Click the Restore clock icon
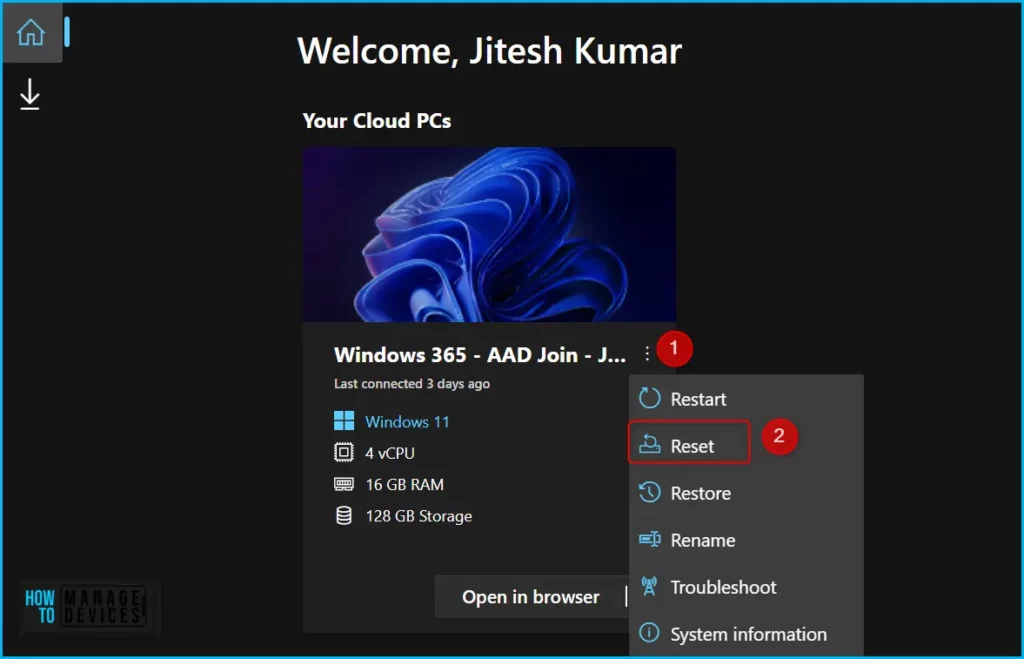Screen dimensions: 1024x659 pos(649,492)
